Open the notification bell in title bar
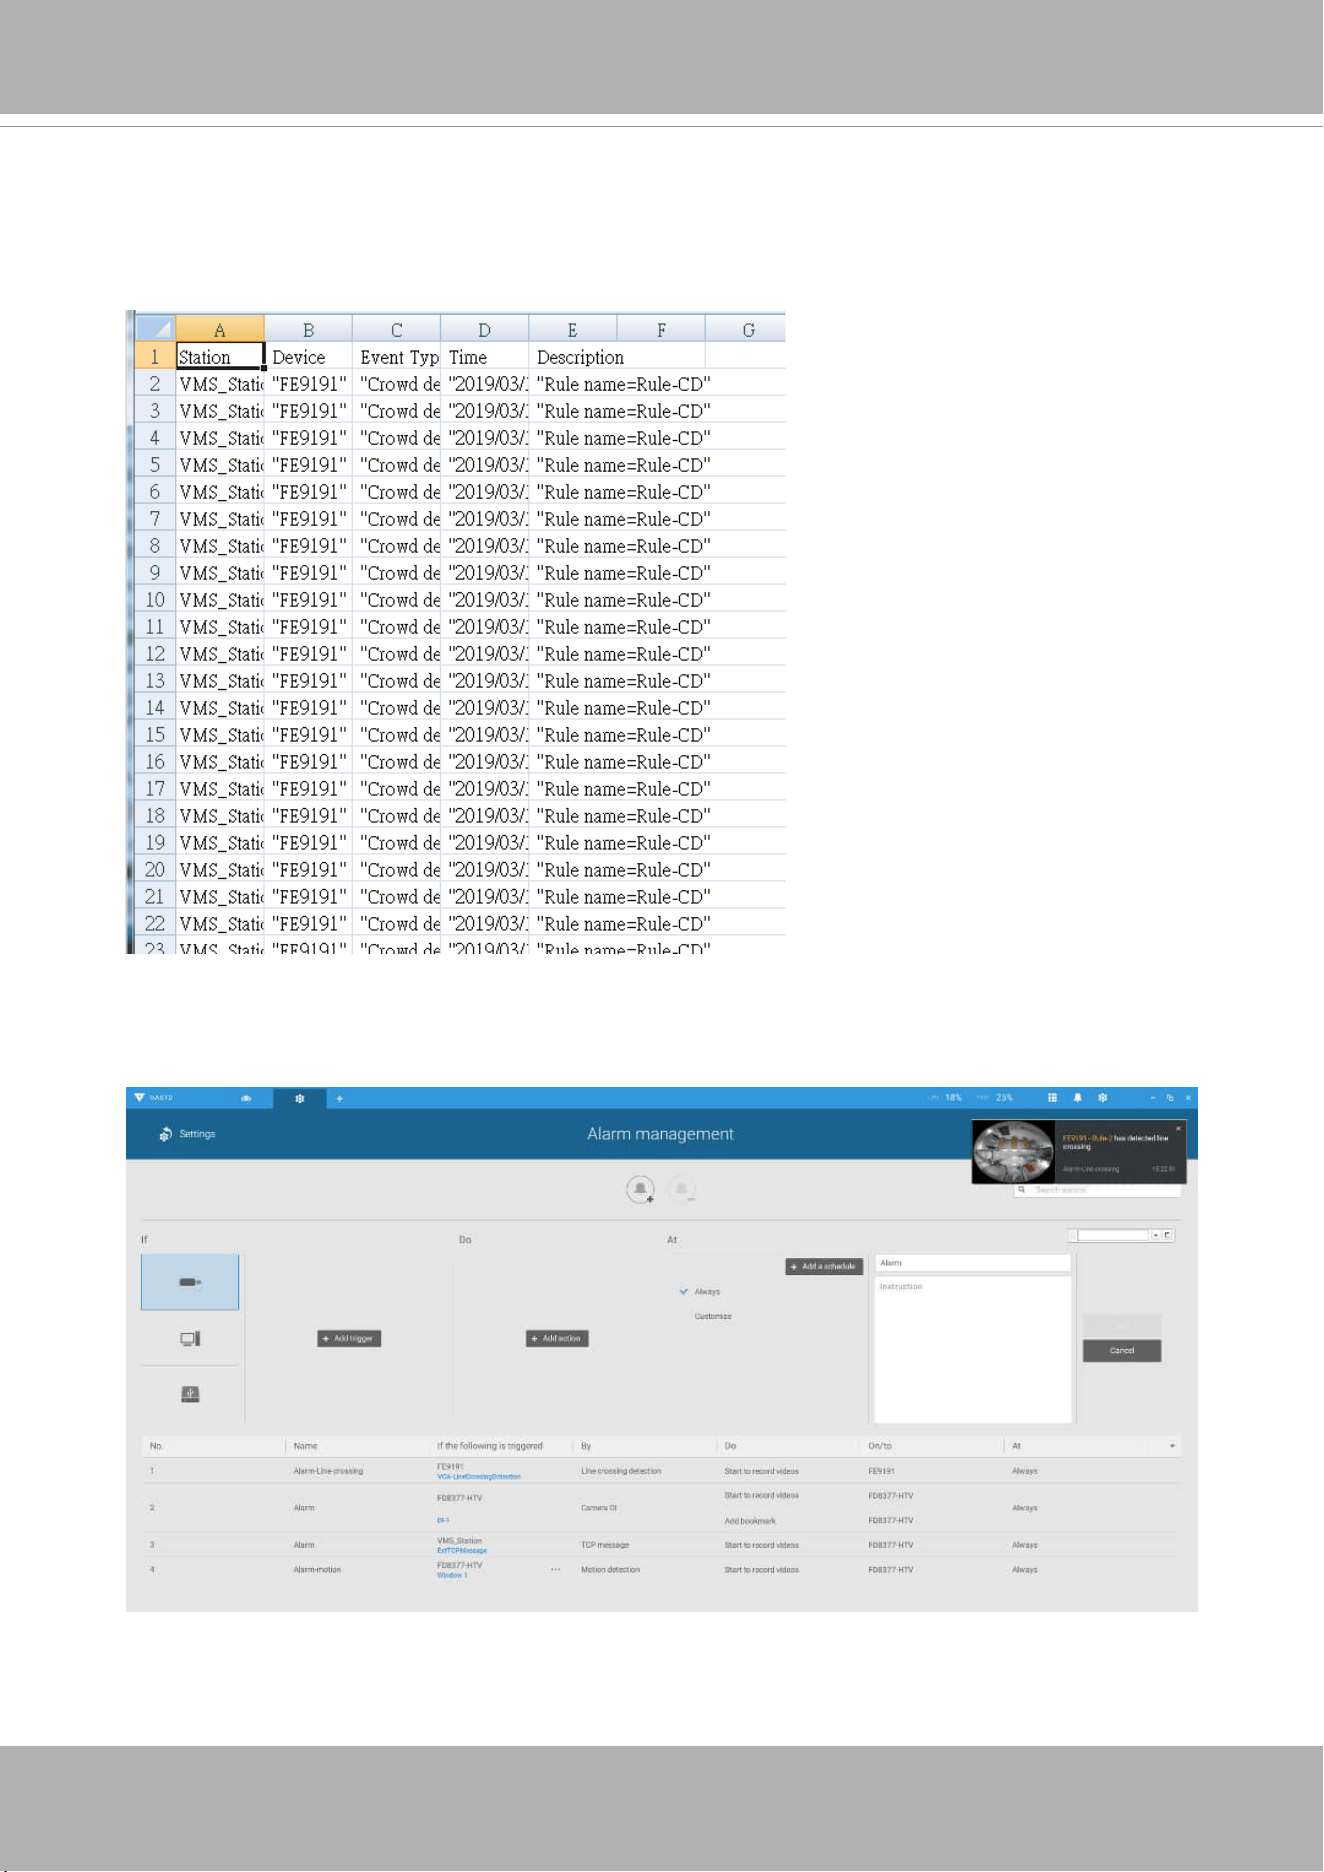This screenshot has height=1872, width=1324. (x=1077, y=1098)
